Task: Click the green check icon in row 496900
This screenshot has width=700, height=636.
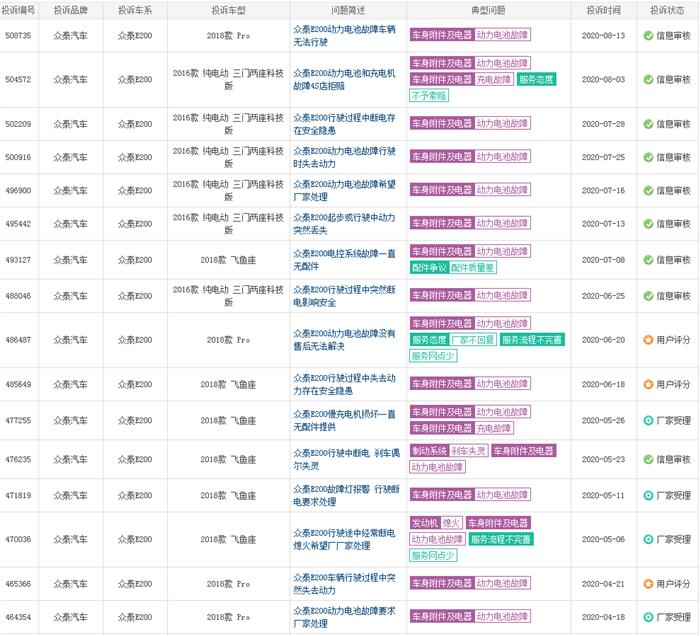Action: [x=648, y=191]
